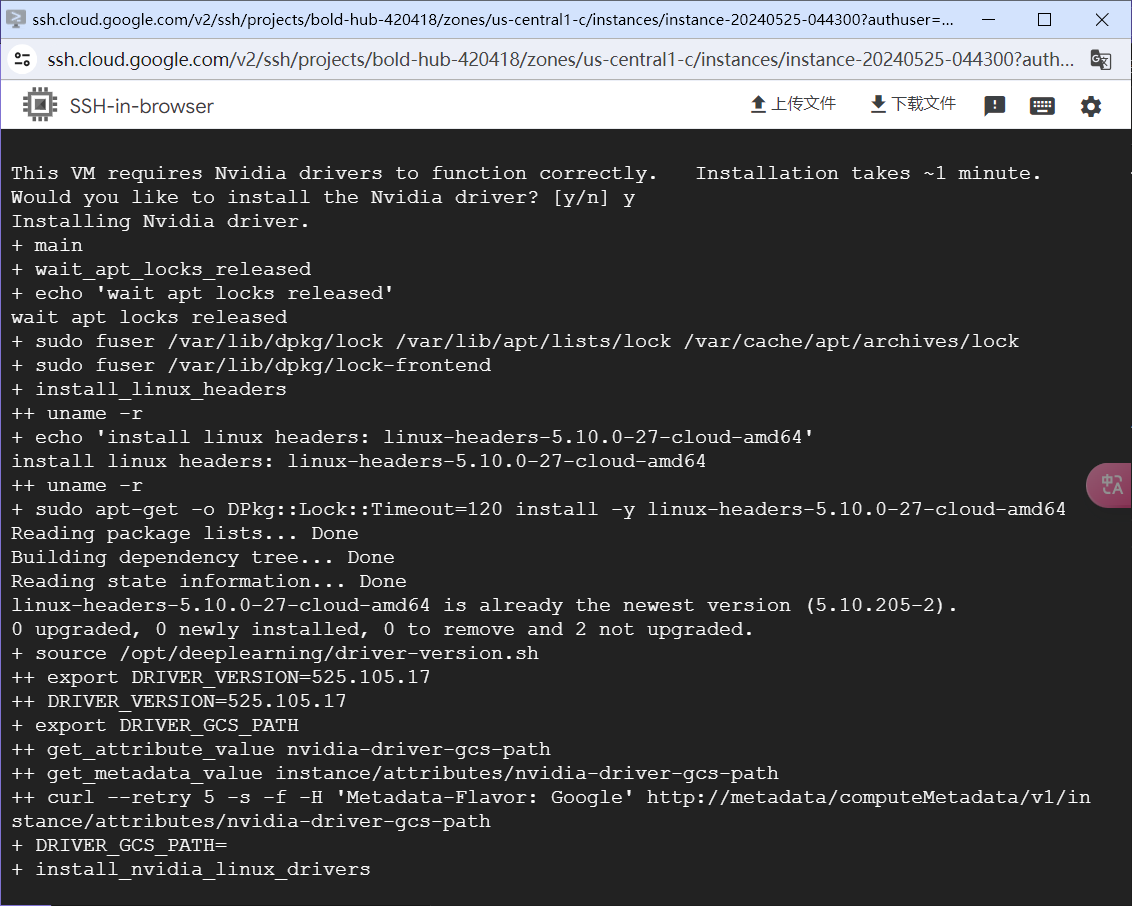Click the '+ main' line
Screen dimensions: 1132x906
point(47,245)
